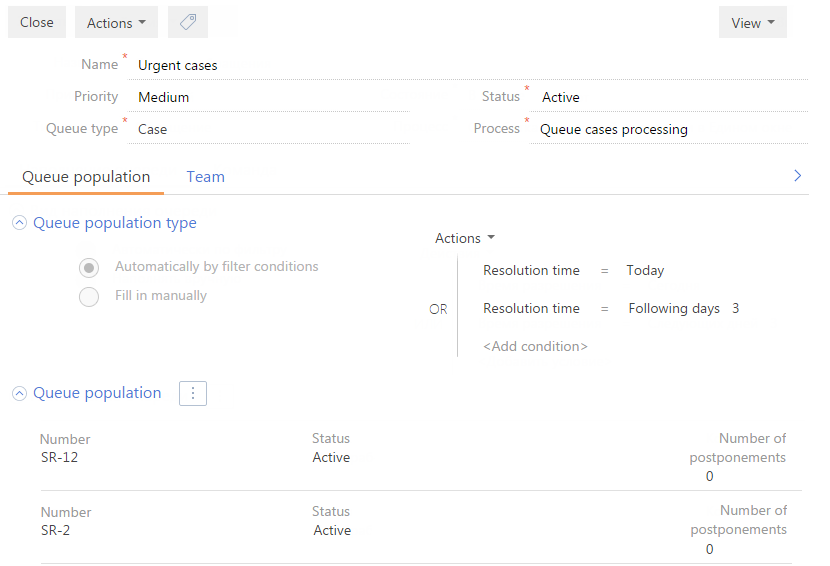The height and width of the screenshot is (566, 830).
Task: Select Automatically by filter conditions option
Action: [x=89, y=267]
